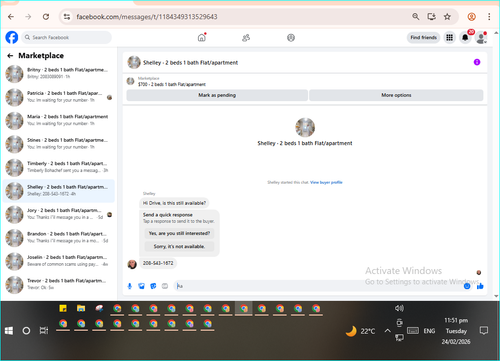Open the View buyer profile link
Viewport: 500px width, 361px height.
pos(326,182)
